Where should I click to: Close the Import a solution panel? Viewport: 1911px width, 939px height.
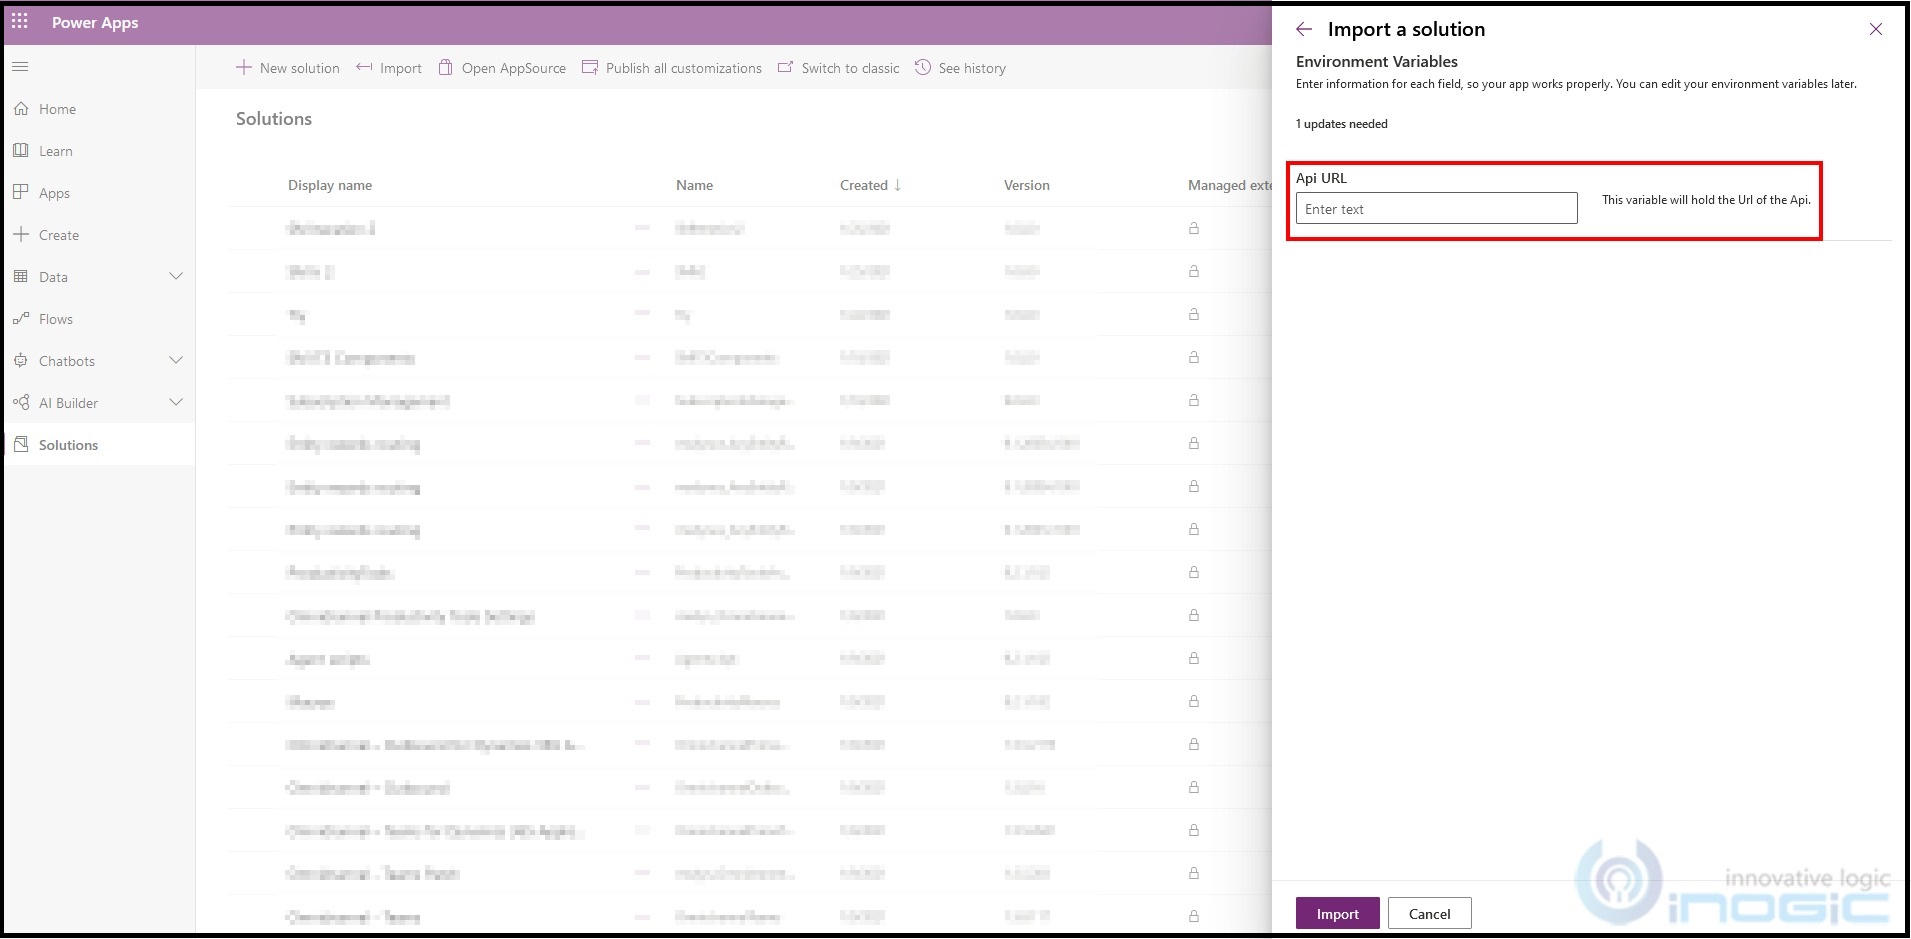[1876, 29]
